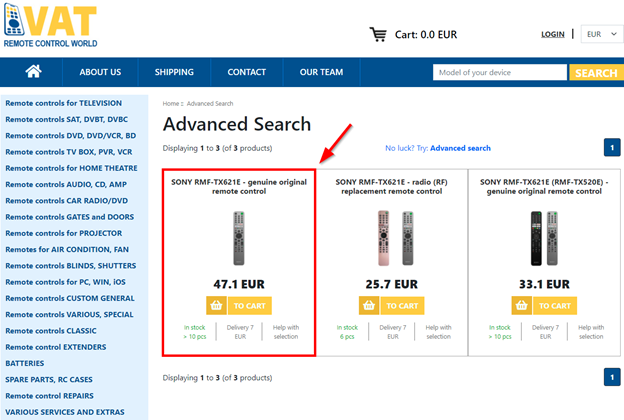Open the shopping cart icon
The image size is (624, 420).
point(378,34)
